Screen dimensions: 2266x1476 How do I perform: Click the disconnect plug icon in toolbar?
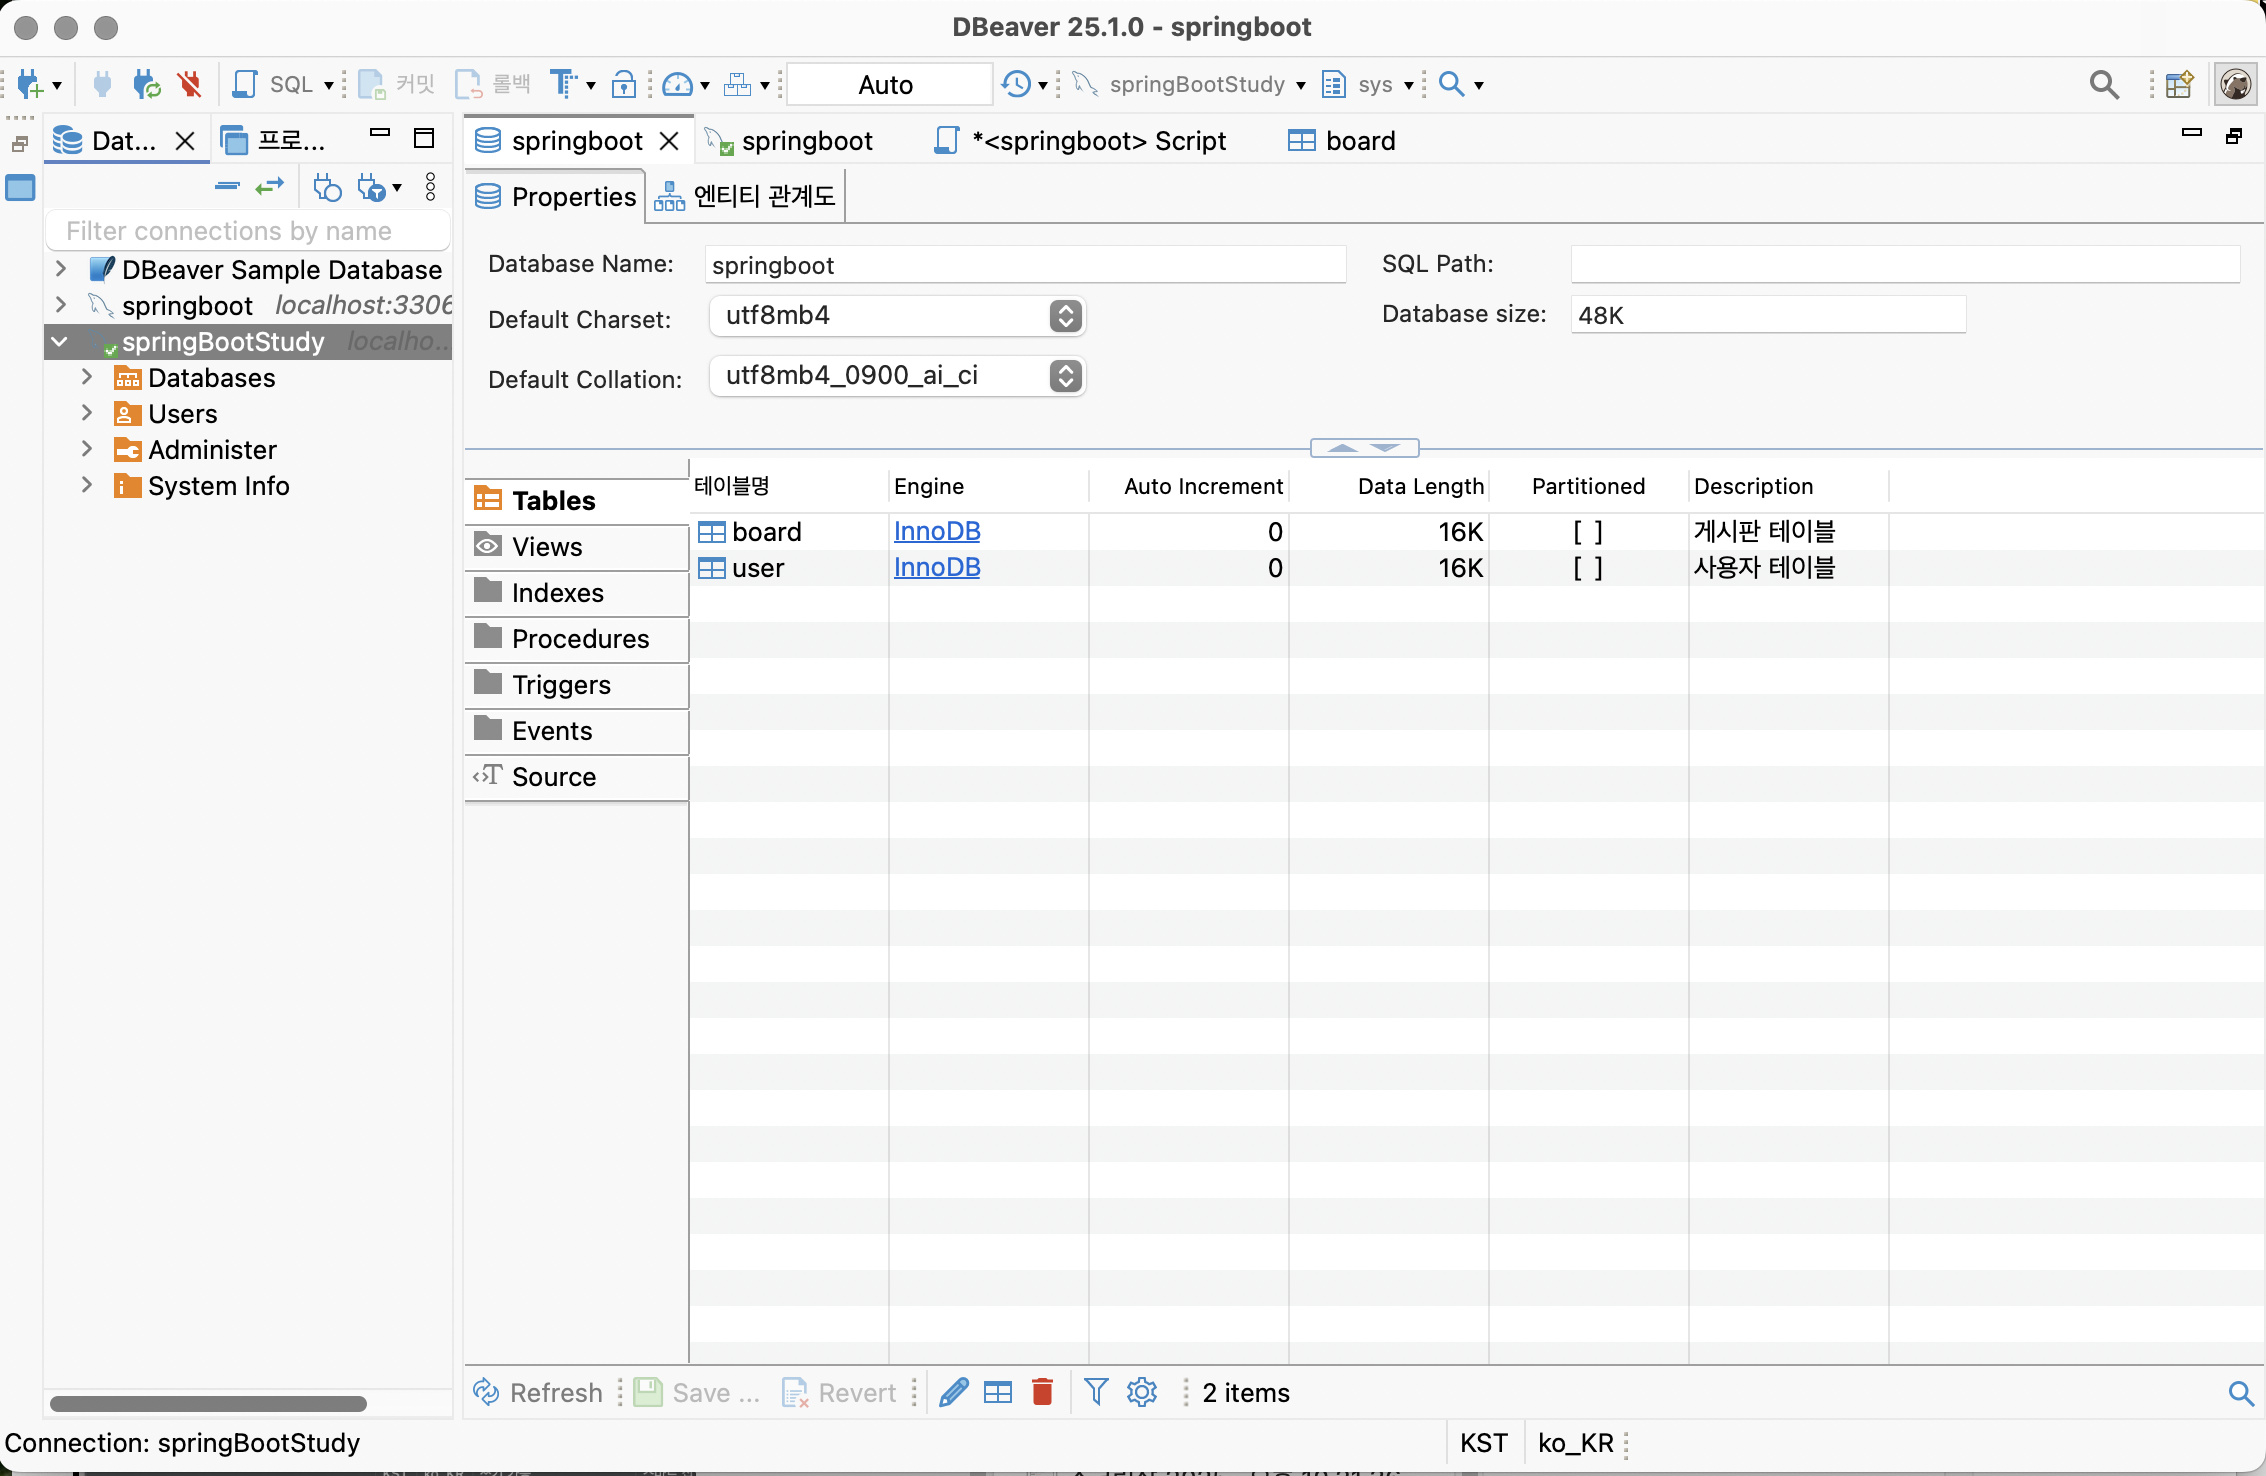(x=189, y=85)
